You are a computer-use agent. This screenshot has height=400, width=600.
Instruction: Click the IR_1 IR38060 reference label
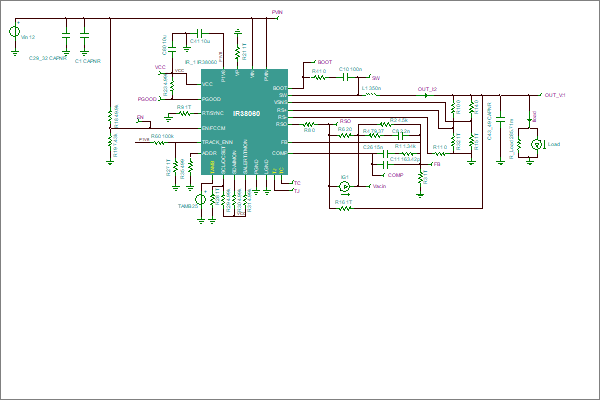pos(201,62)
